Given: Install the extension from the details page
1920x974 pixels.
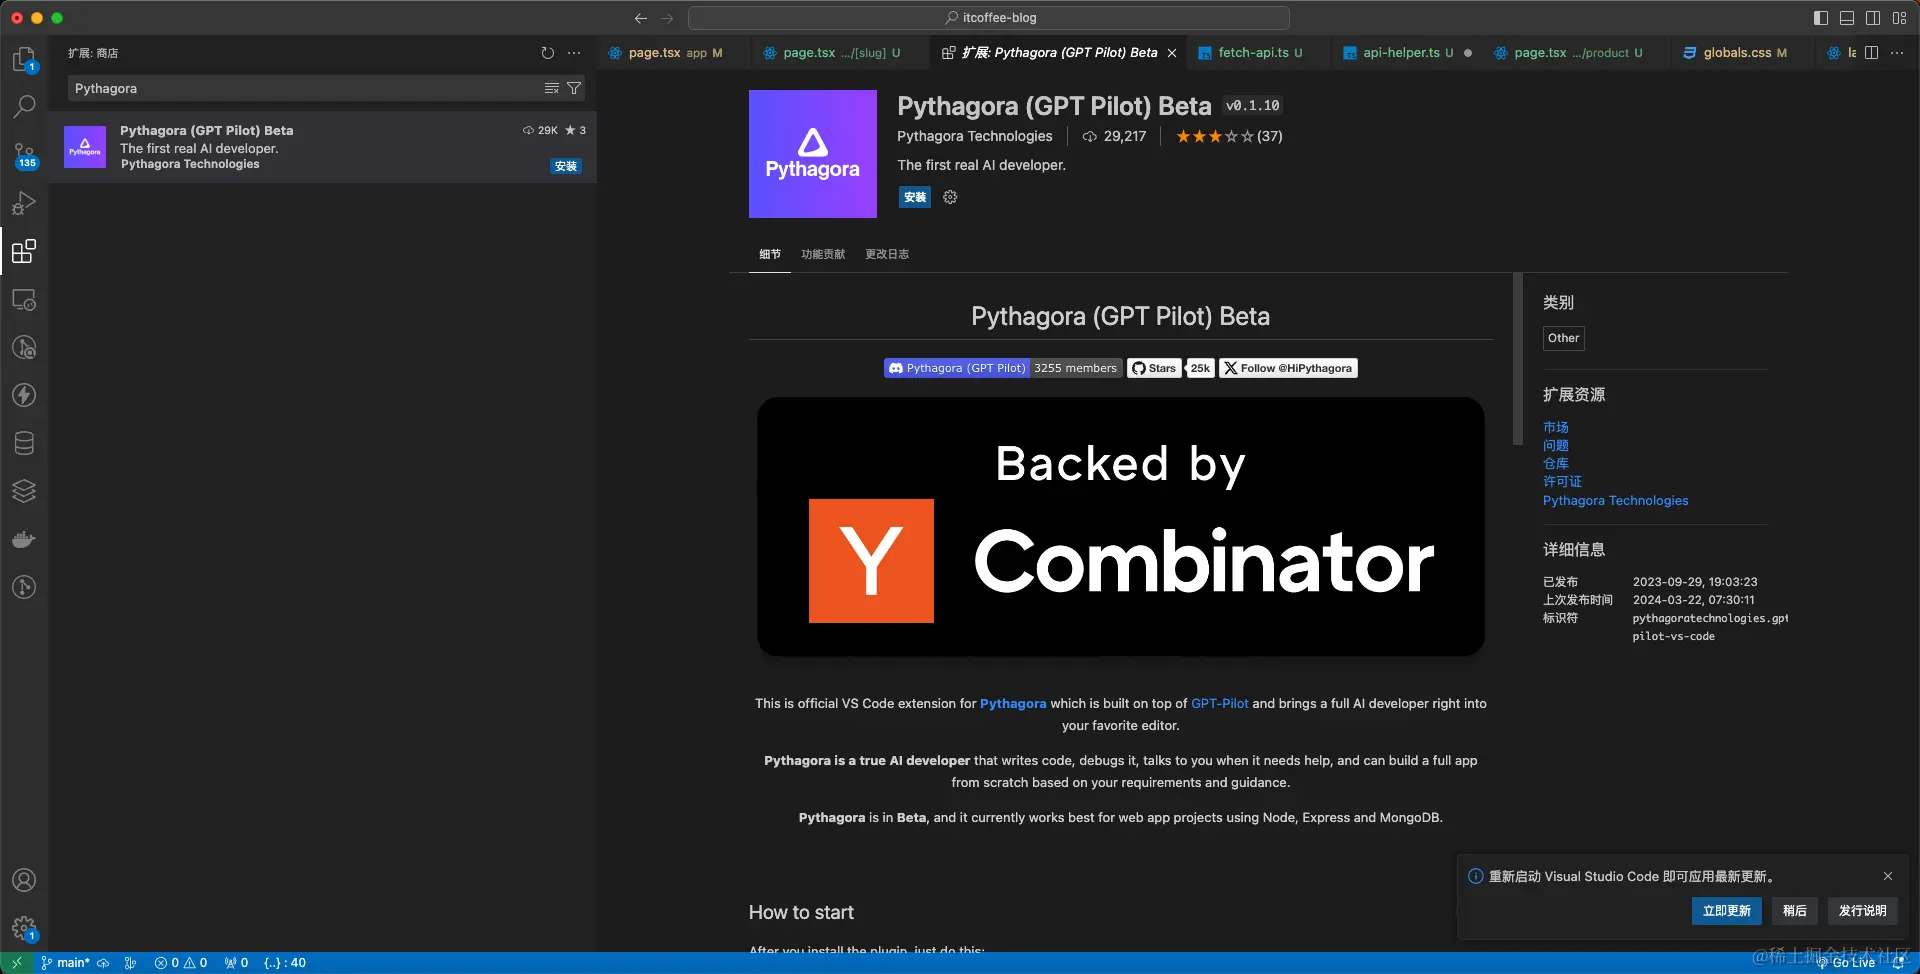Looking at the screenshot, I should tap(915, 197).
